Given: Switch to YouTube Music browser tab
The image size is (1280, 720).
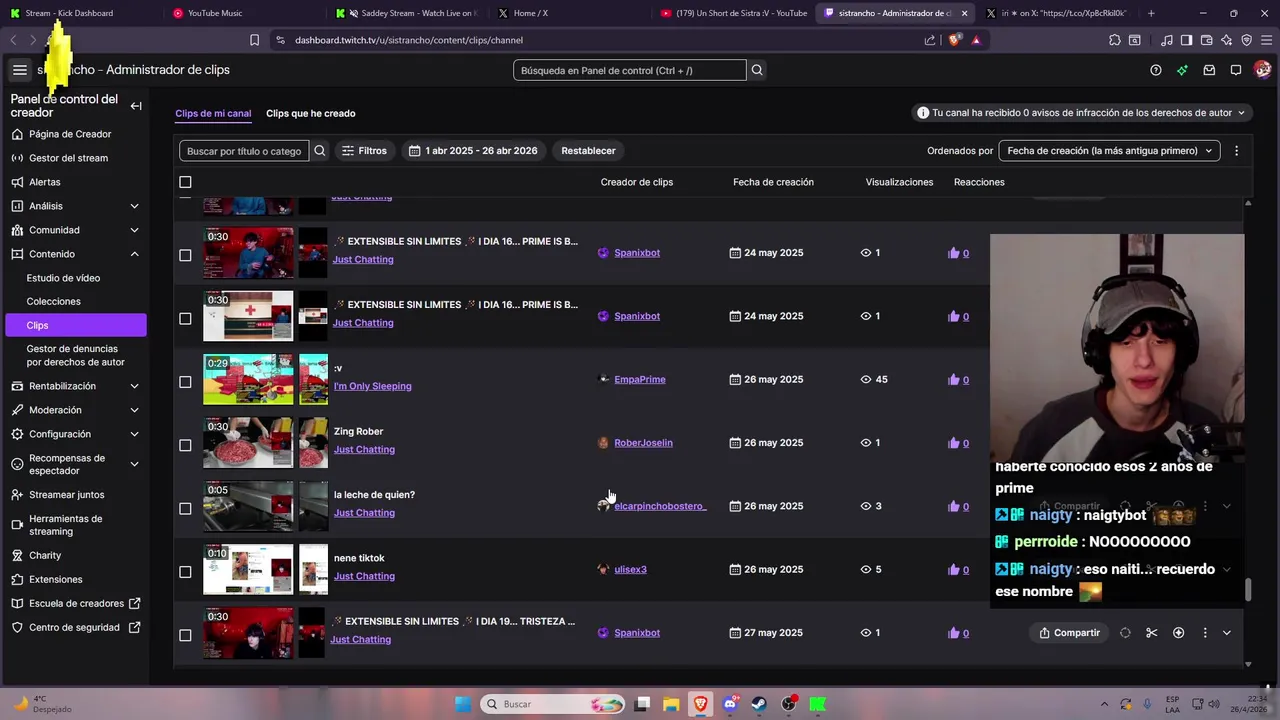Looking at the screenshot, I should [215, 13].
